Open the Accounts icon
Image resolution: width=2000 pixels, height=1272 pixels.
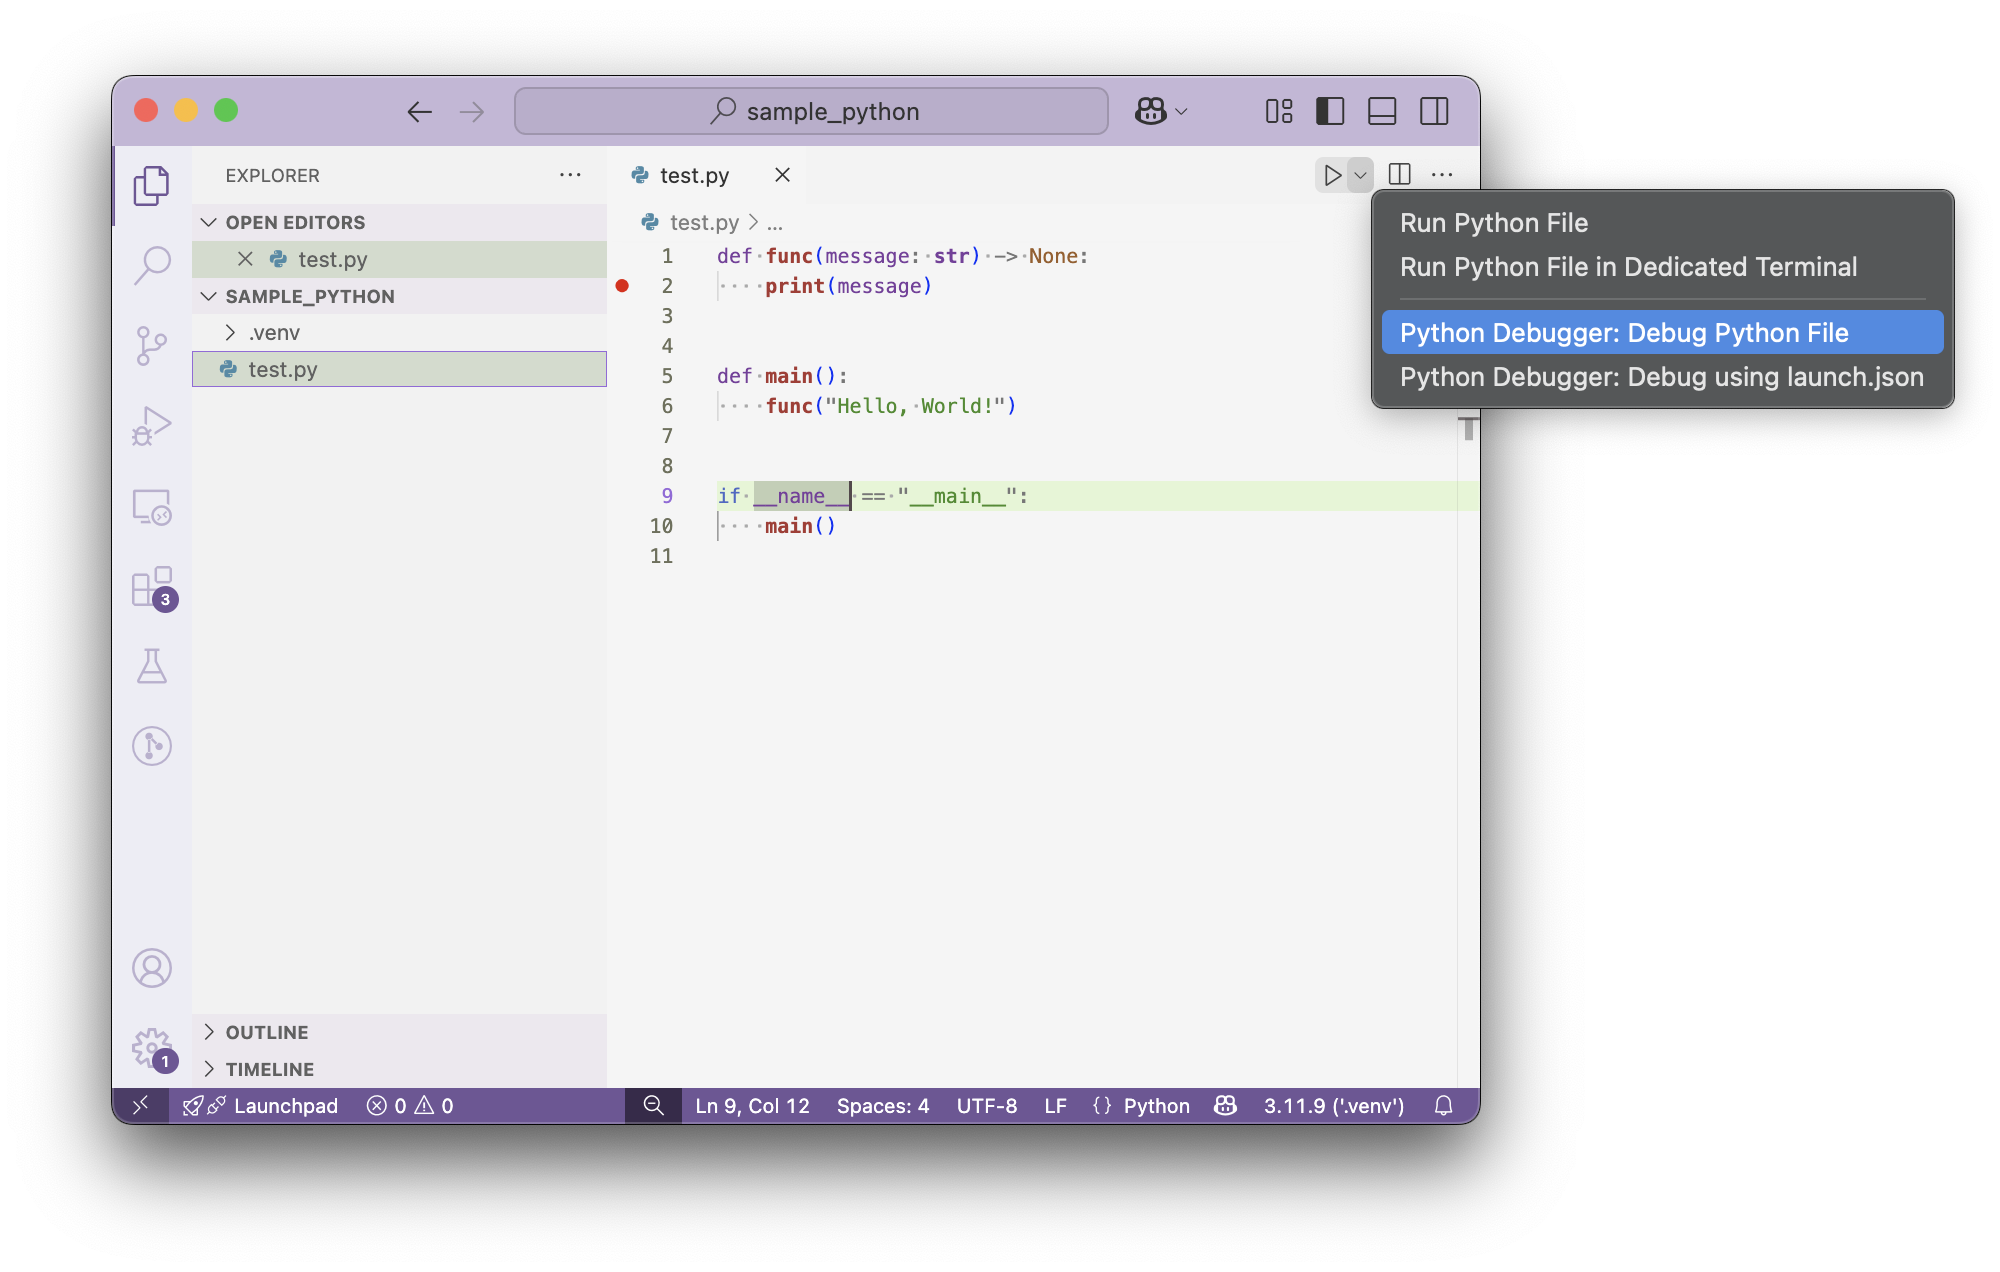click(152, 968)
